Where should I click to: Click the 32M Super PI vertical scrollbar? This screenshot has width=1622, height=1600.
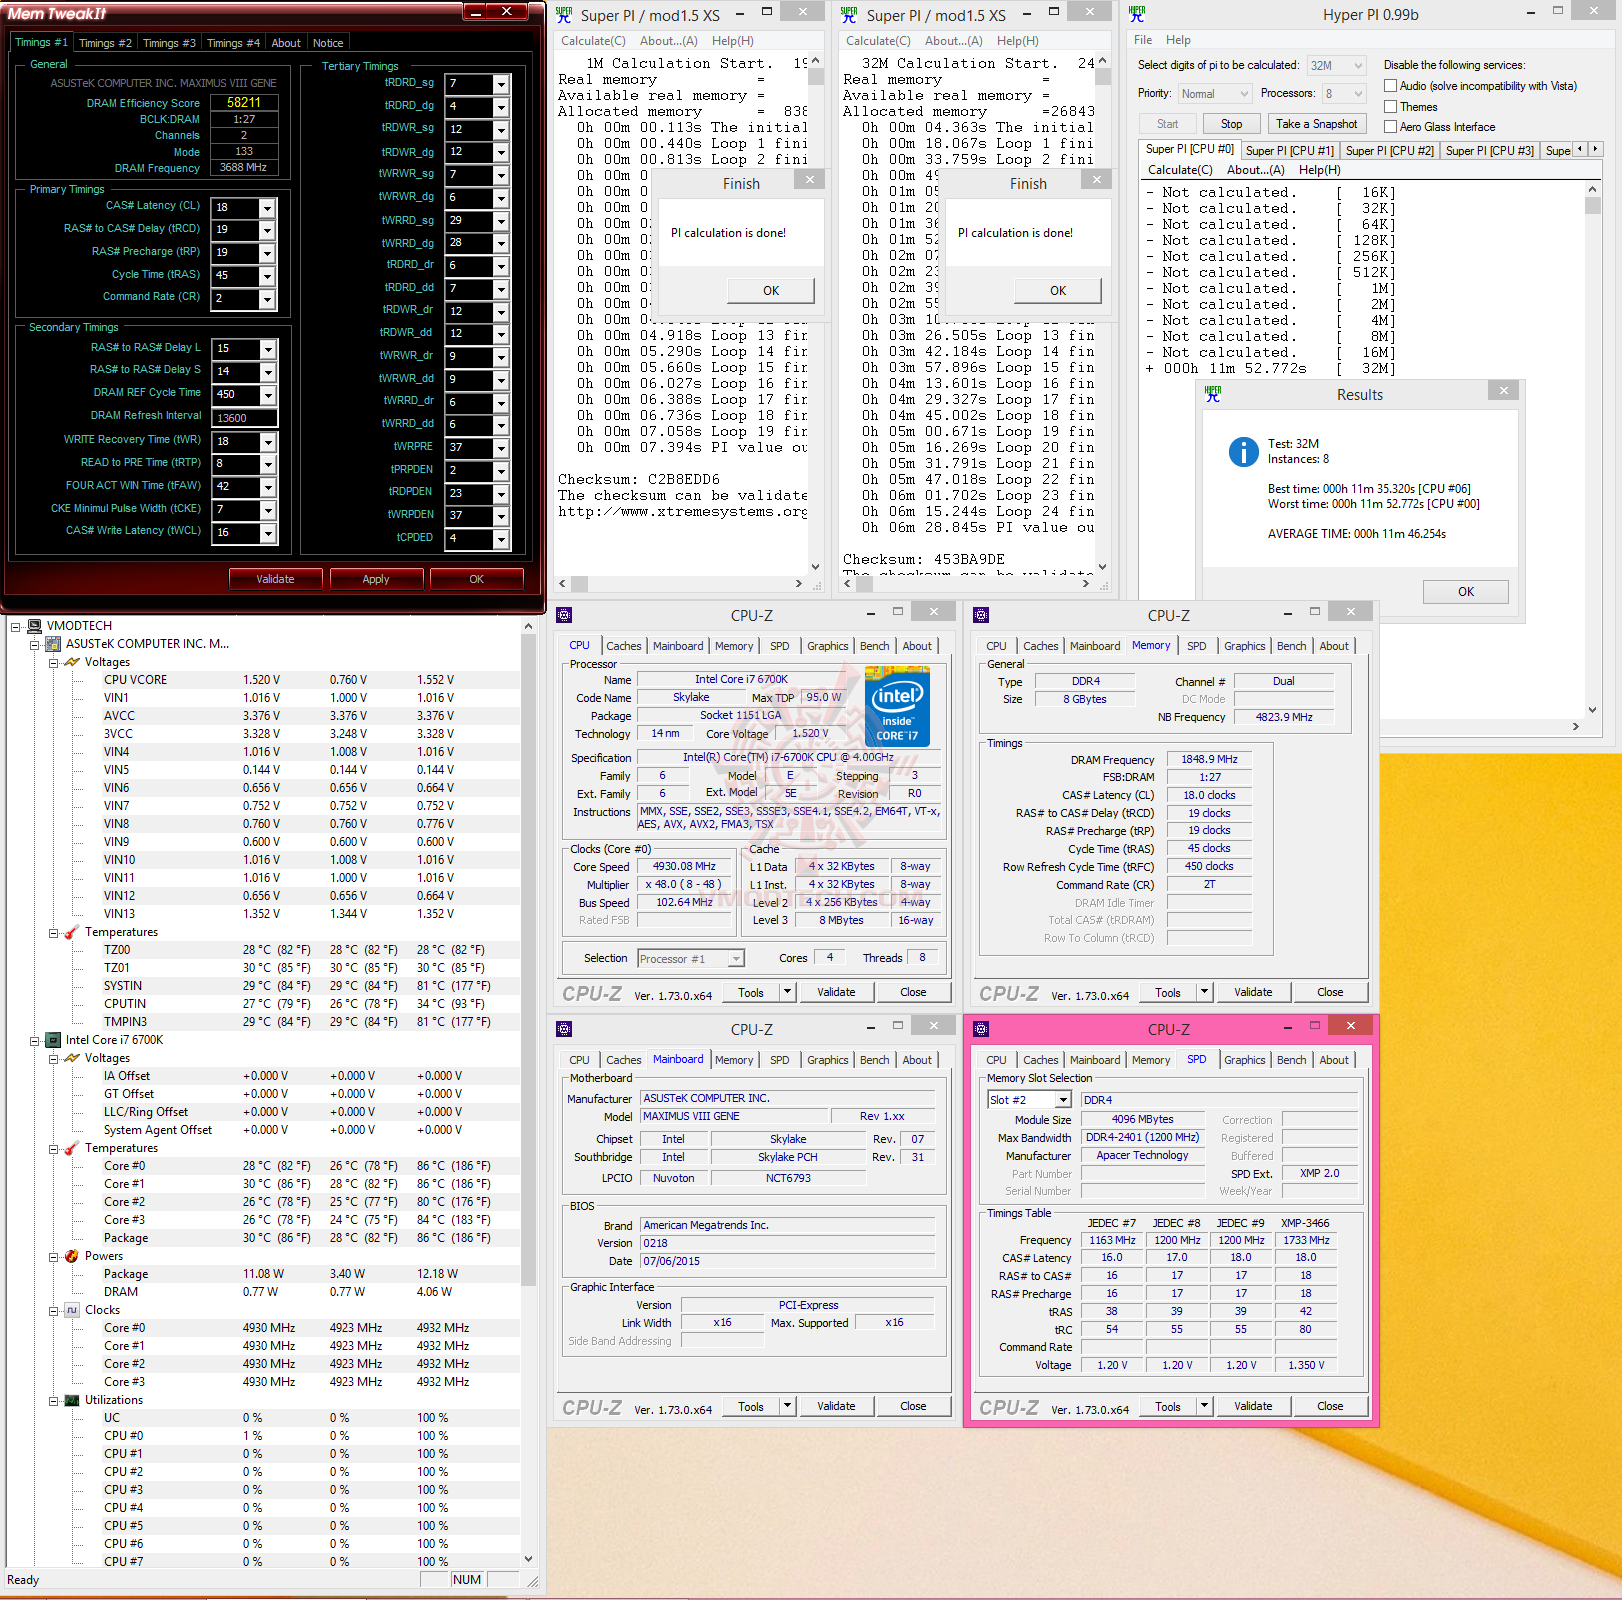coord(1103,314)
